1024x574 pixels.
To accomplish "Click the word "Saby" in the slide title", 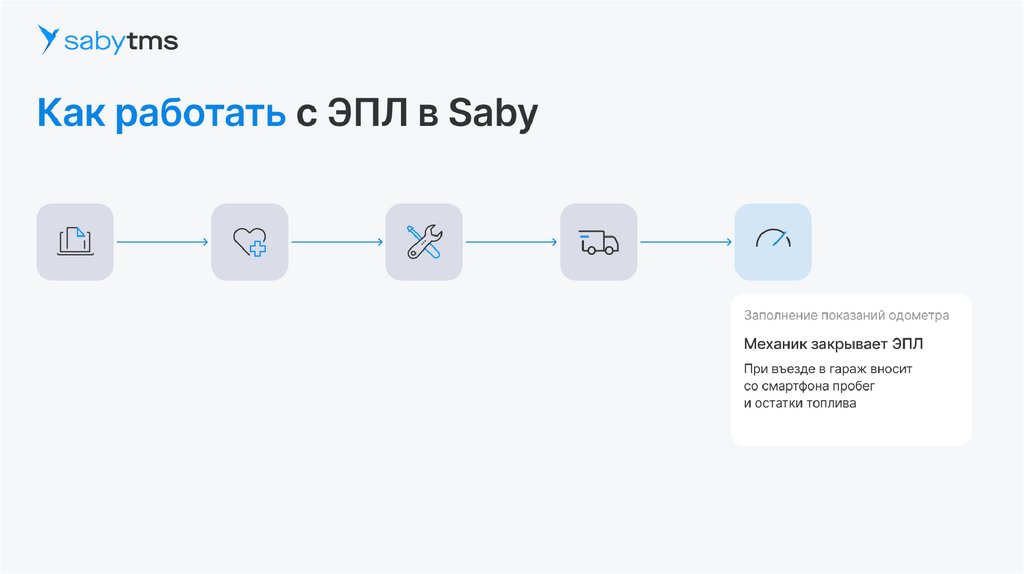I will coord(493,113).
